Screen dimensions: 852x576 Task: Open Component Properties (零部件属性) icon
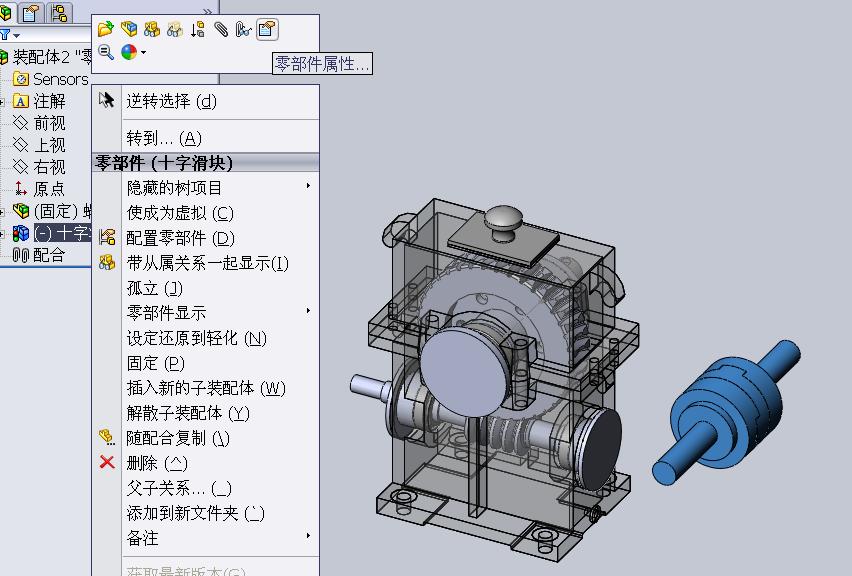pyautogui.click(x=267, y=29)
